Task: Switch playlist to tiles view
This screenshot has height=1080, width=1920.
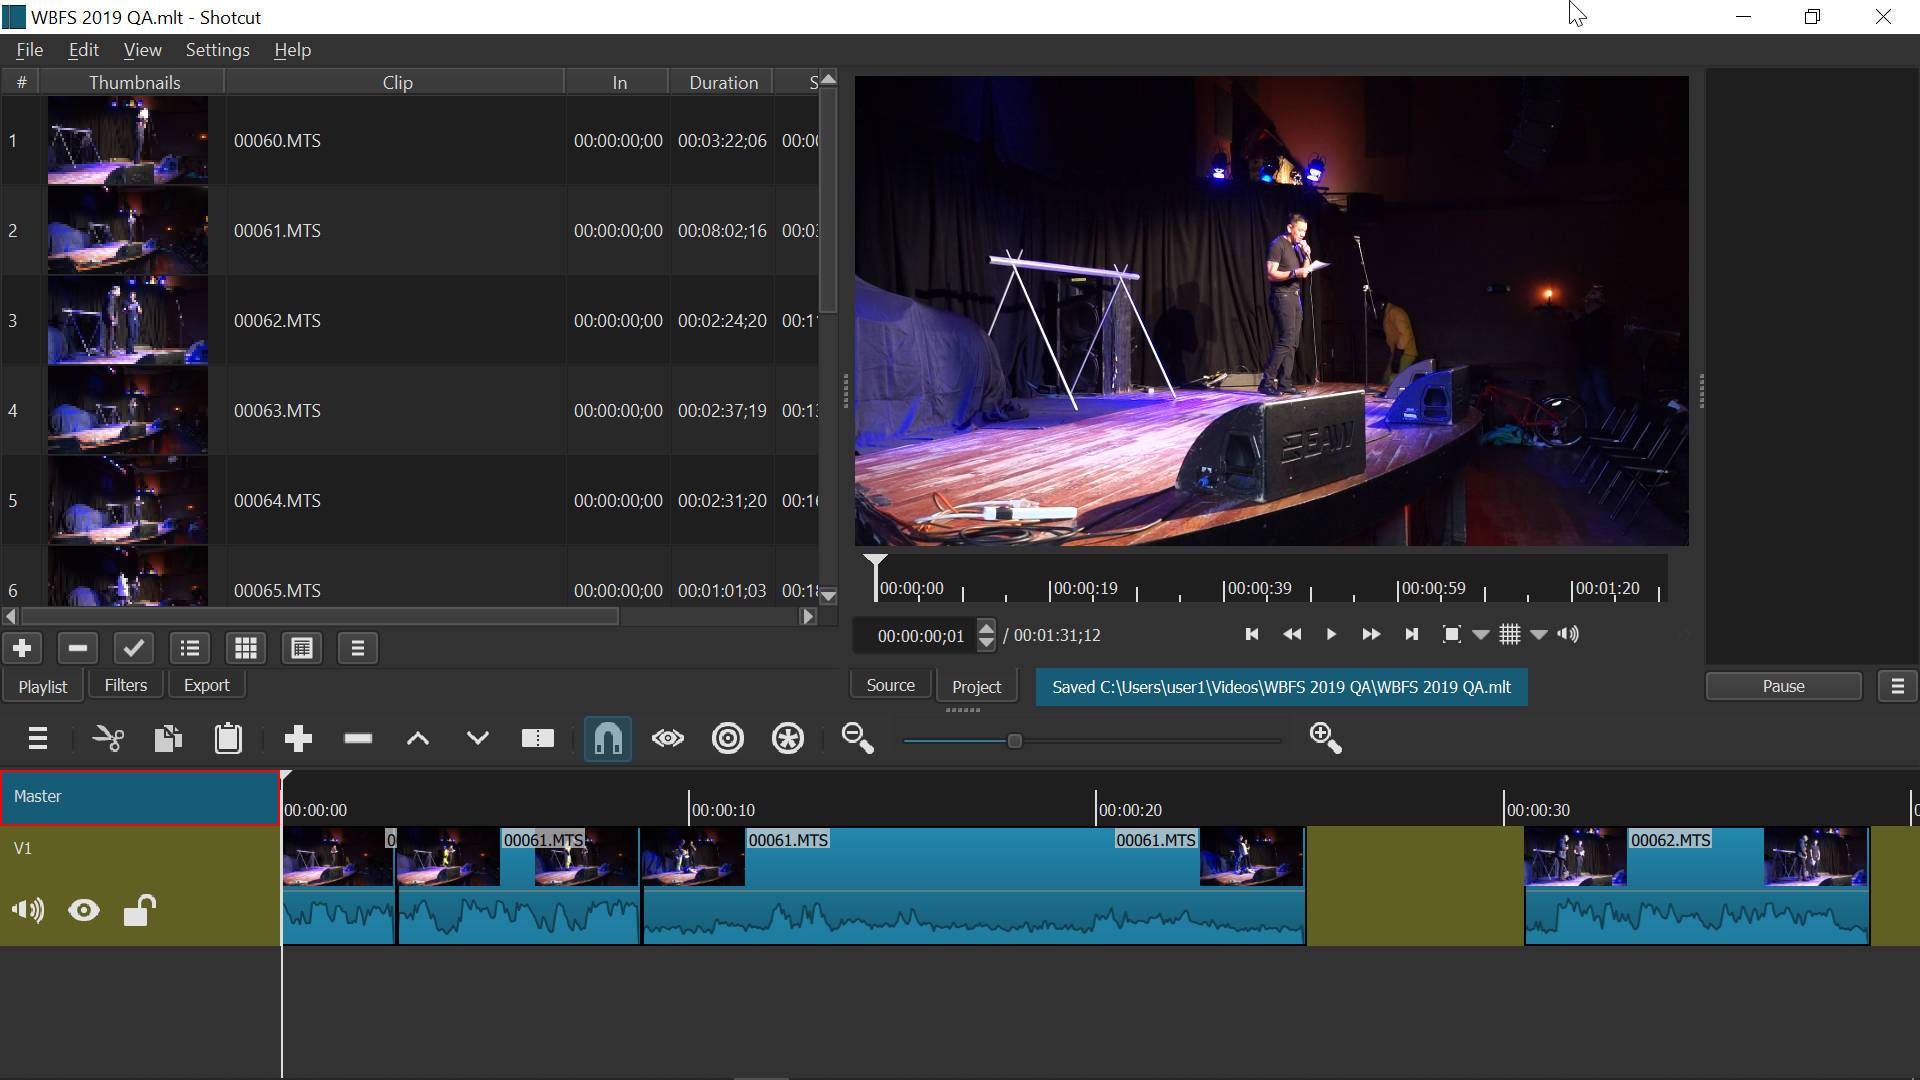Action: pyautogui.click(x=245, y=648)
